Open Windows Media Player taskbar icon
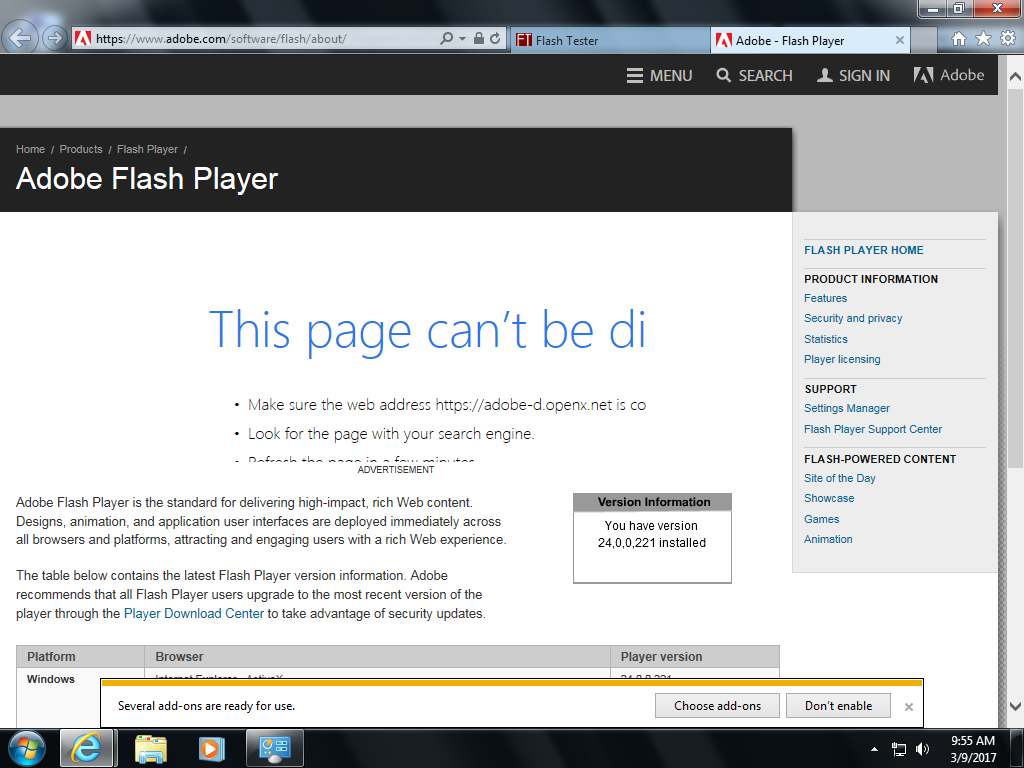 tap(212, 748)
